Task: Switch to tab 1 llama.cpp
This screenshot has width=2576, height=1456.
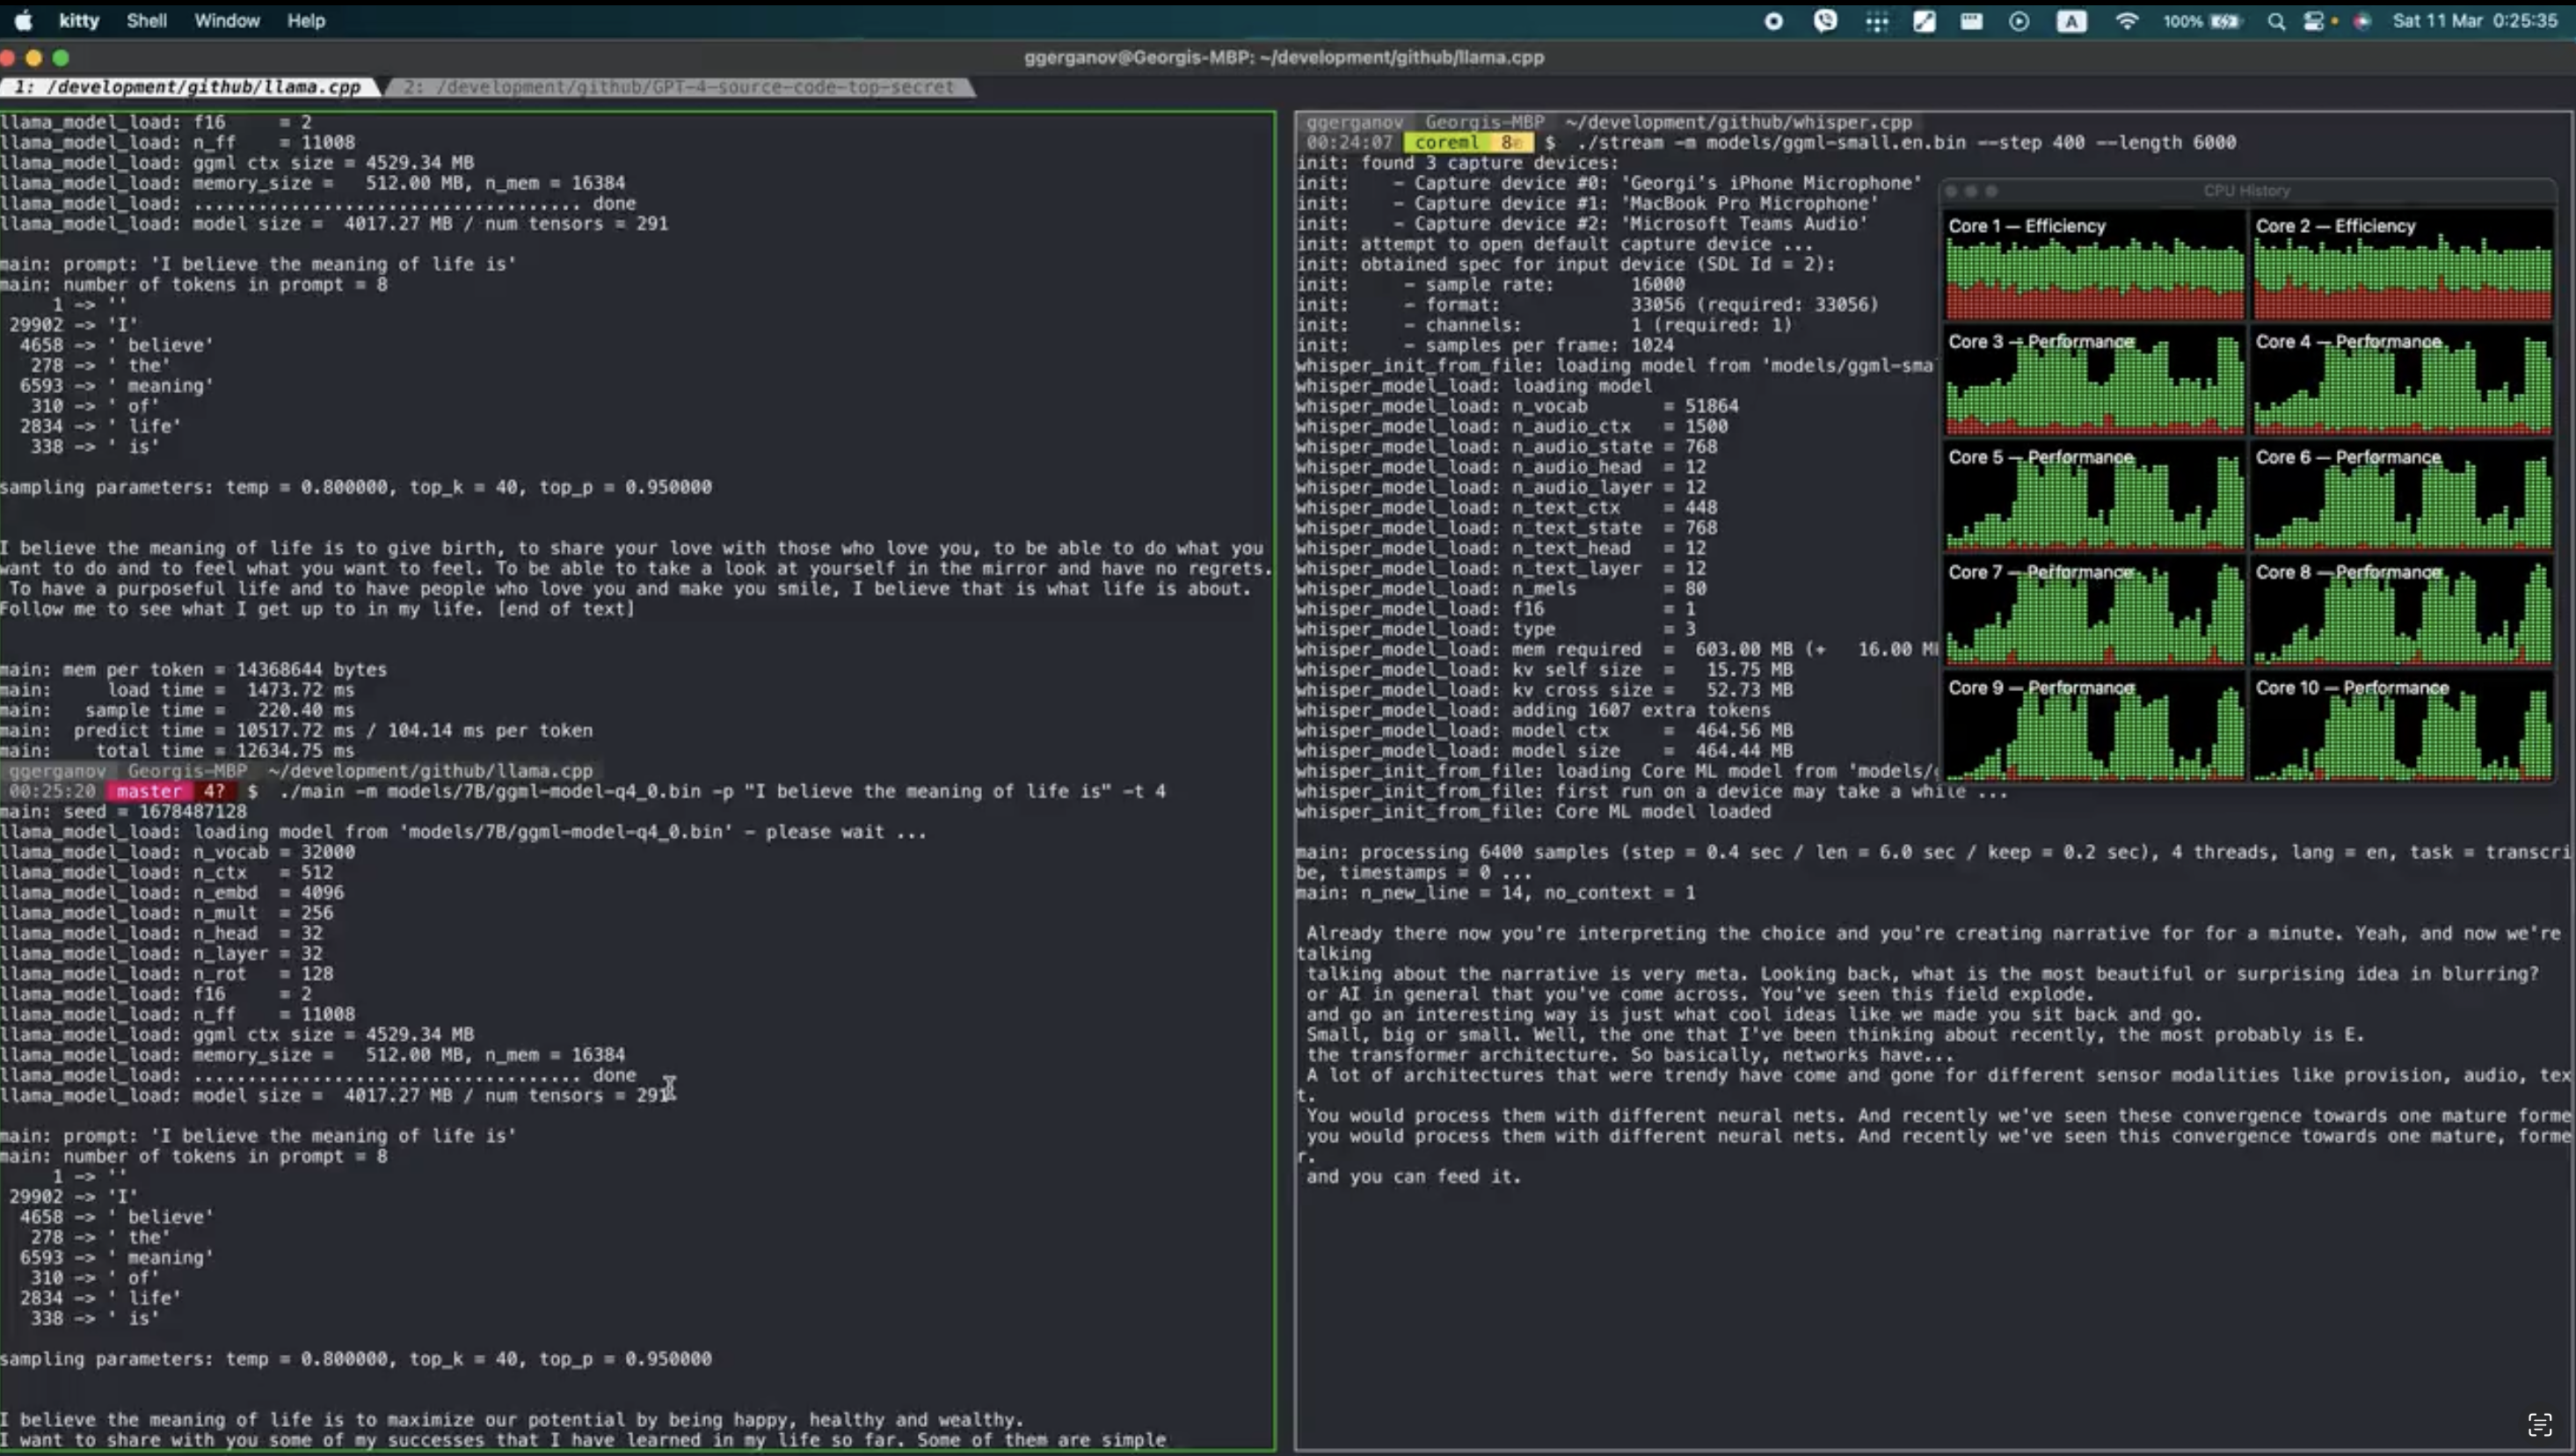Action: (x=190, y=87)
